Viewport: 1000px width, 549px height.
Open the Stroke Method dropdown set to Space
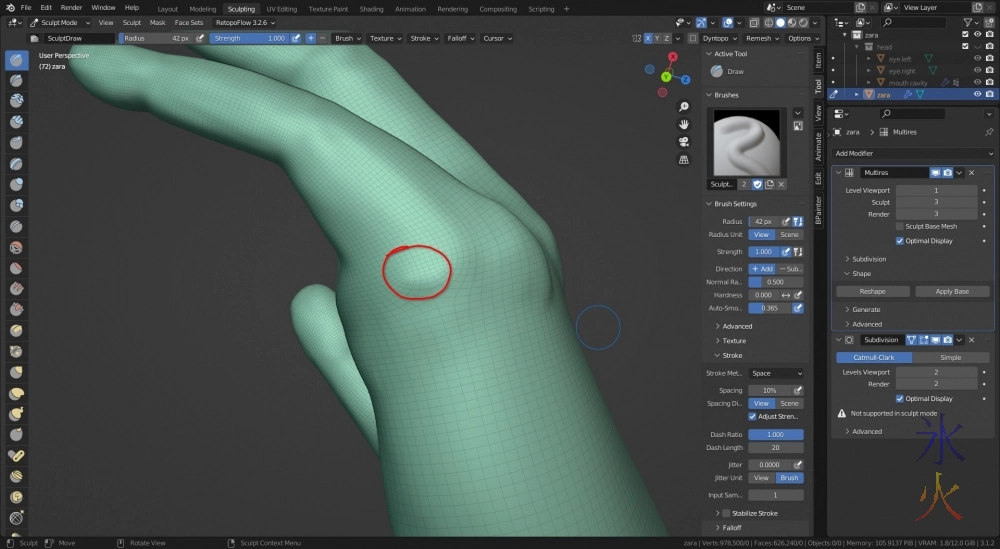click(776, 374)
